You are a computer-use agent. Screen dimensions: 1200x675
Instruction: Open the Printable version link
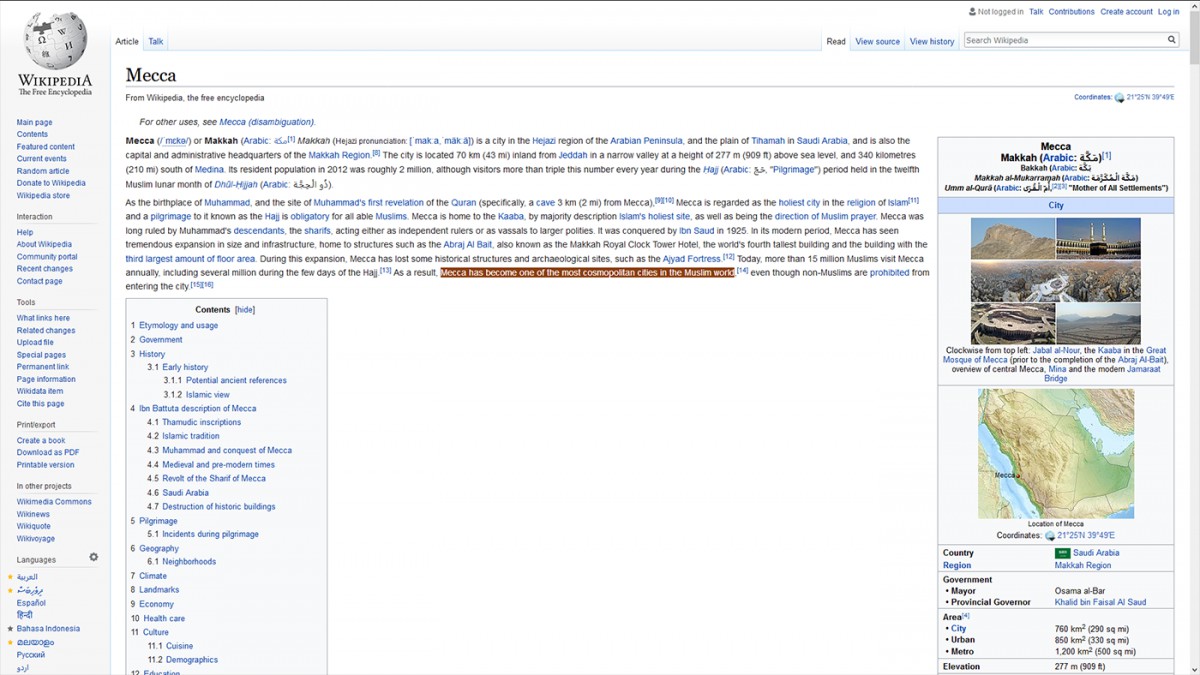pos(45,465)
